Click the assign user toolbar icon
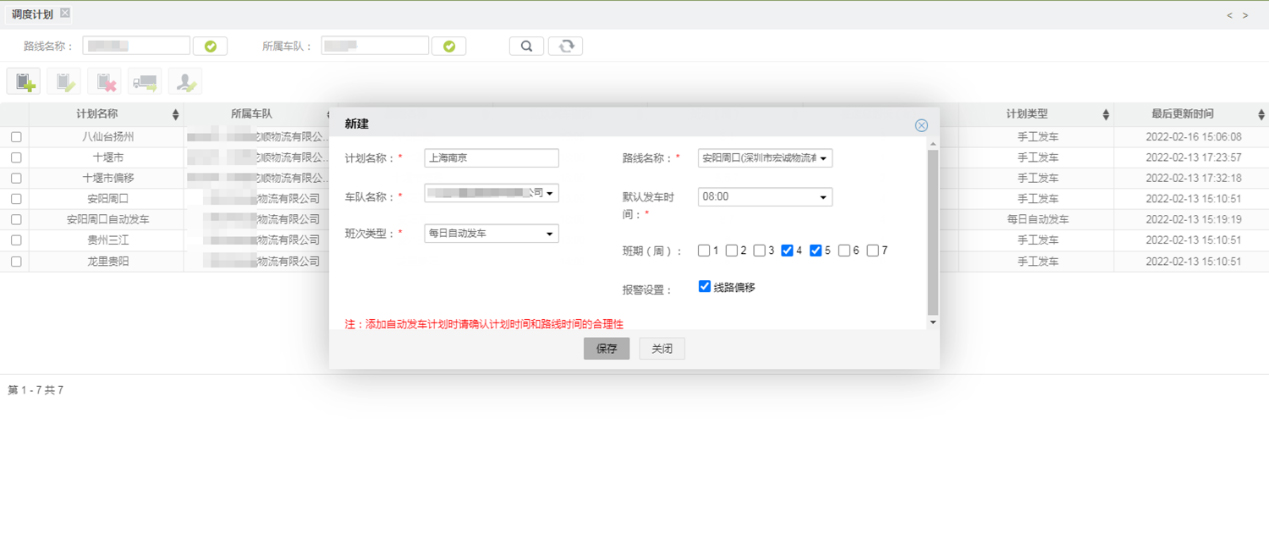Image resolution: width=1269 pixels, height=551 pixels. click(x=185, y=82)
